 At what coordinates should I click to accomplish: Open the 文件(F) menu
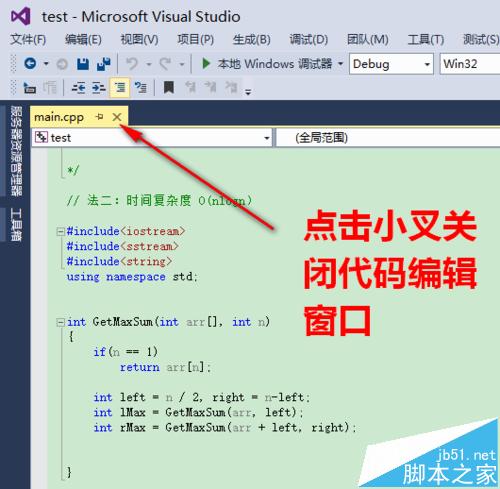28,39
